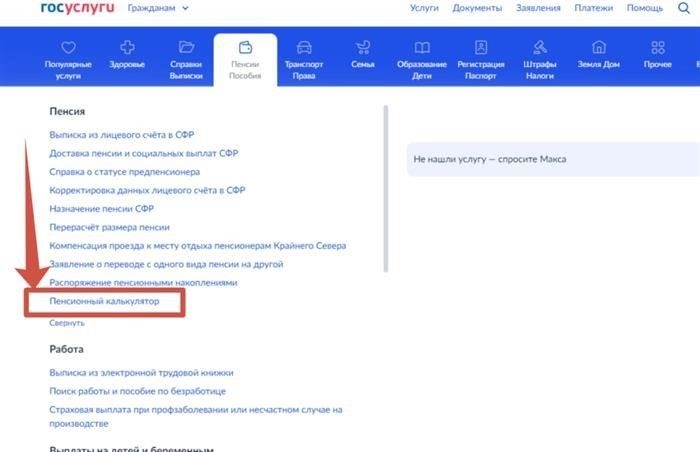Open the Справки Выписки folder icon

click(x=186, y=47)
